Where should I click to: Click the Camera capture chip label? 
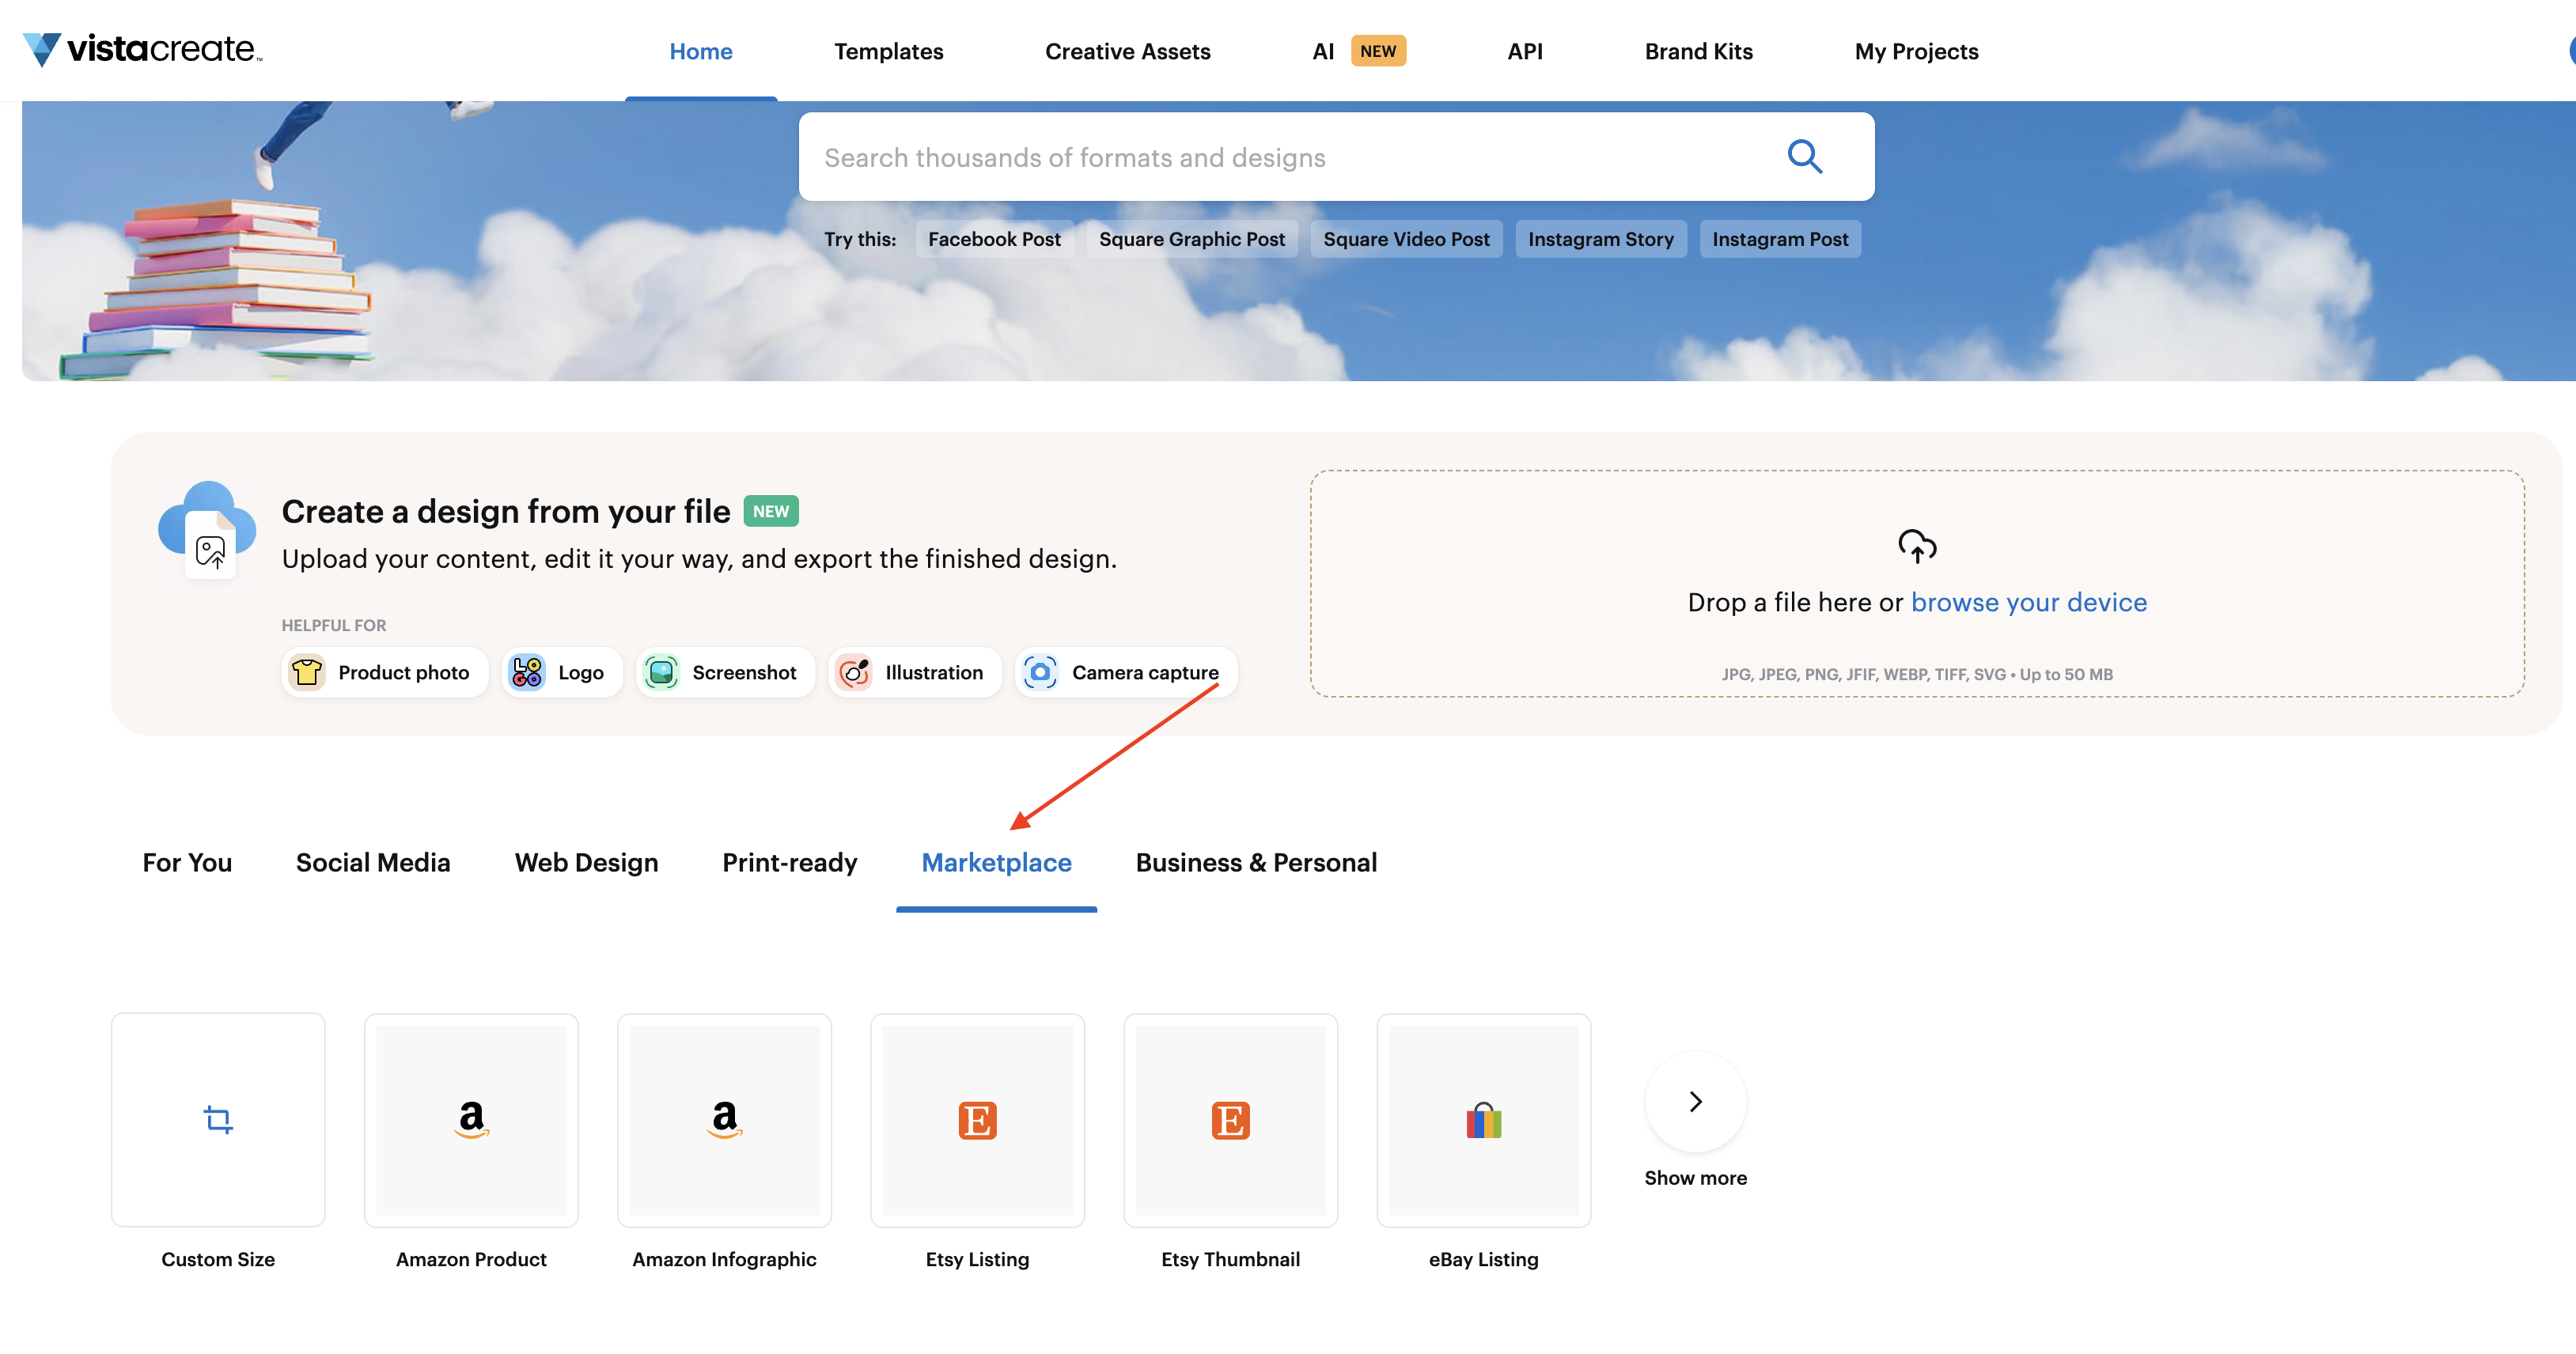coord(1145,672)
